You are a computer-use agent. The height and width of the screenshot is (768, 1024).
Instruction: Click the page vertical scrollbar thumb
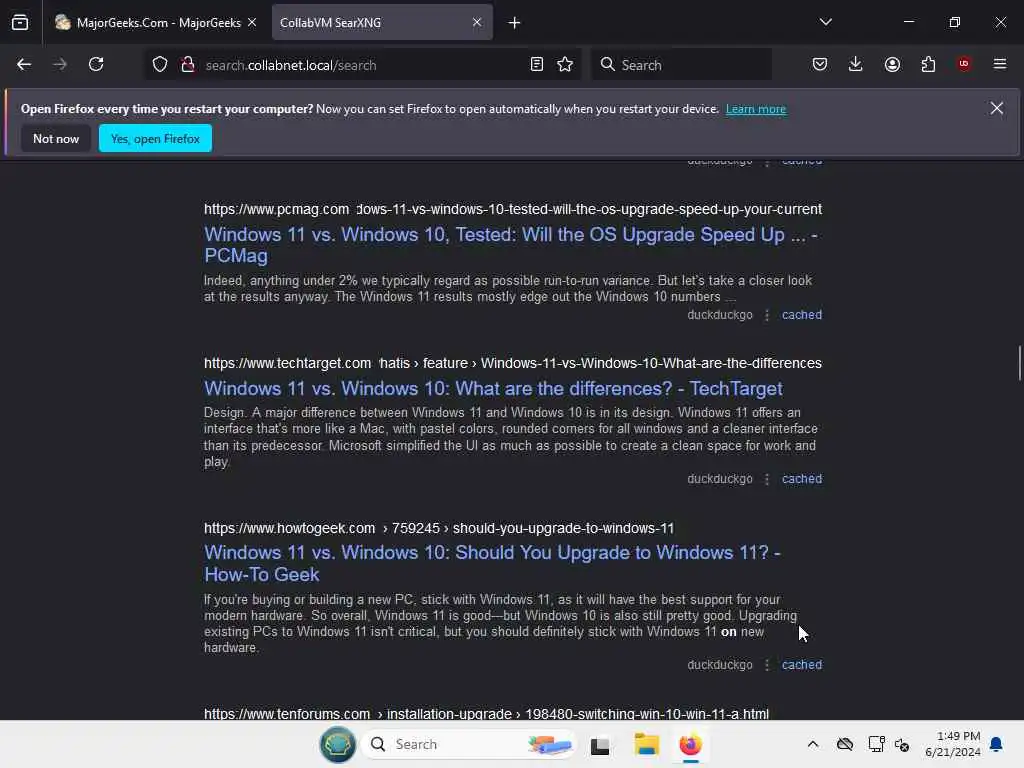[x=1019, y=363]
